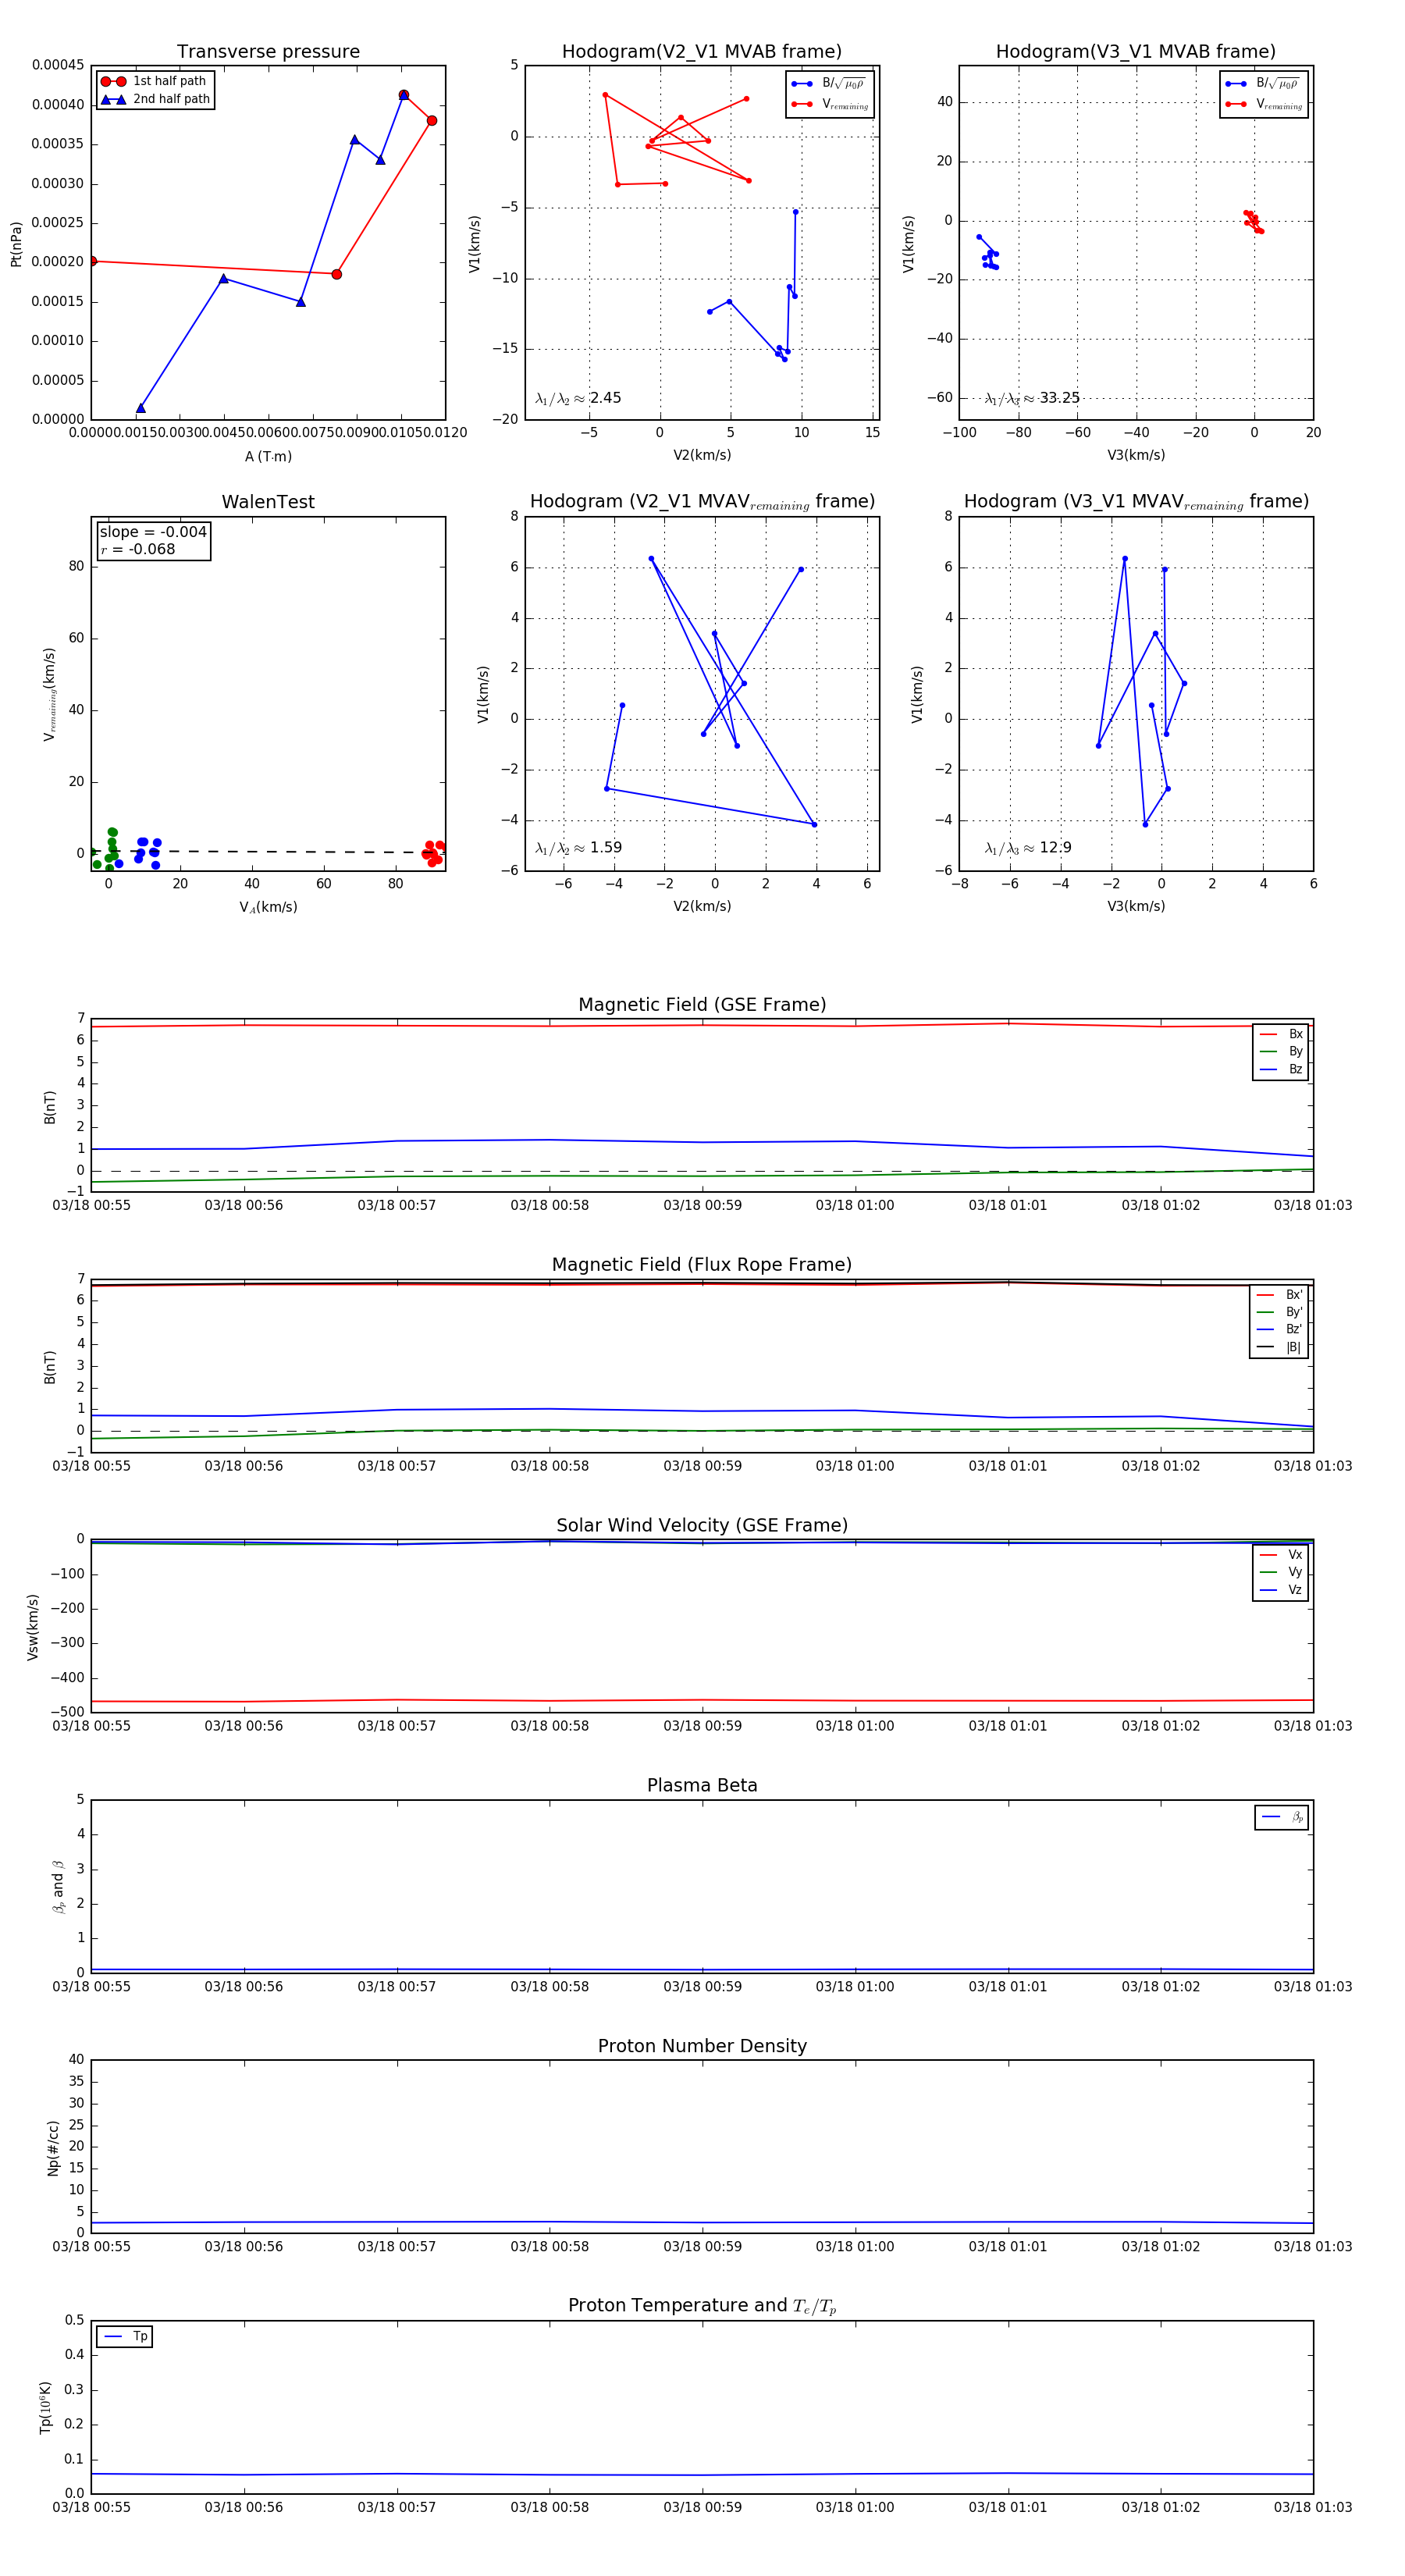
Task: Click the B/√μ0ρ legend entry in V2_V1 MVAB hodogram
Action: click(x=829, y=84)
